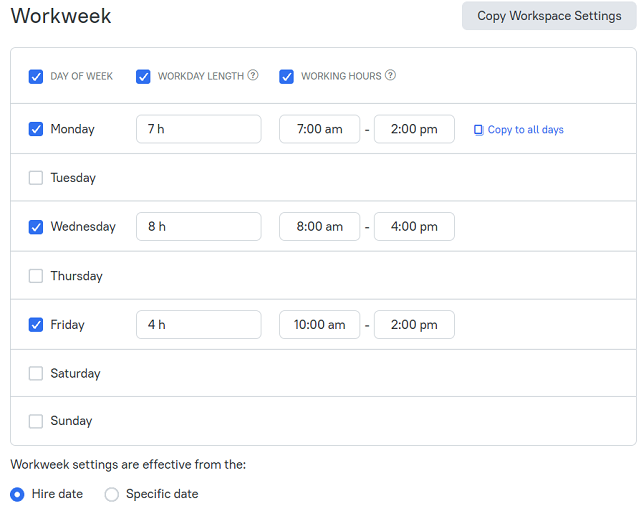The height and width of the screenshot is (506, 641).
Task: Click help icon next to Workday Length
Action: click(x=253, y=75)
